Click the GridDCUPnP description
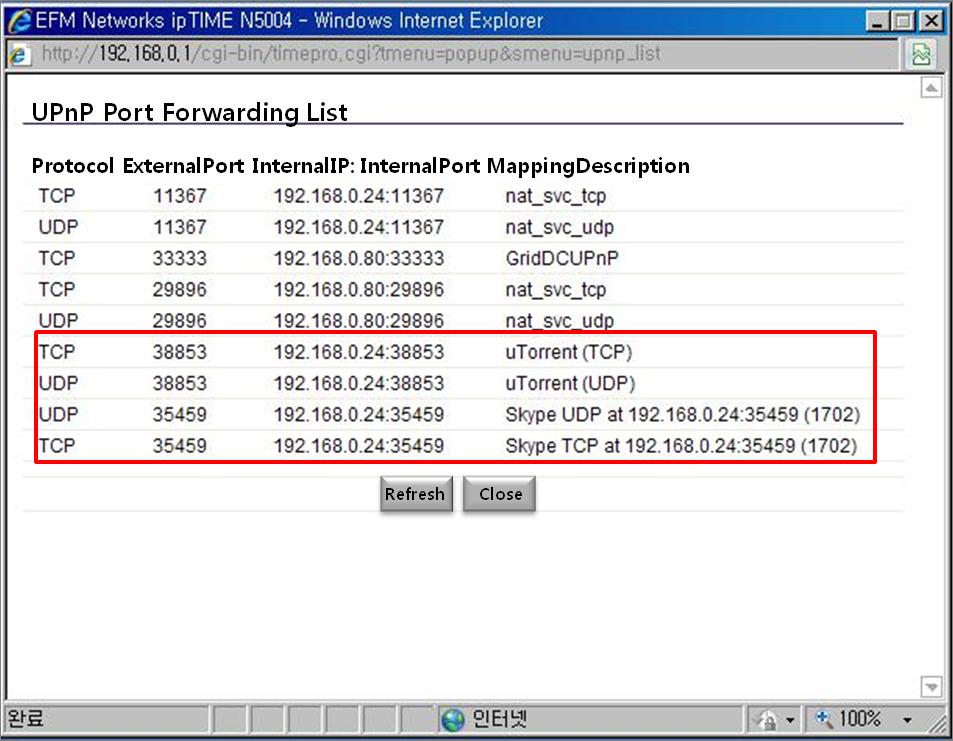The height and width of the screenshot is (741, 953). [x=562, y=258]
